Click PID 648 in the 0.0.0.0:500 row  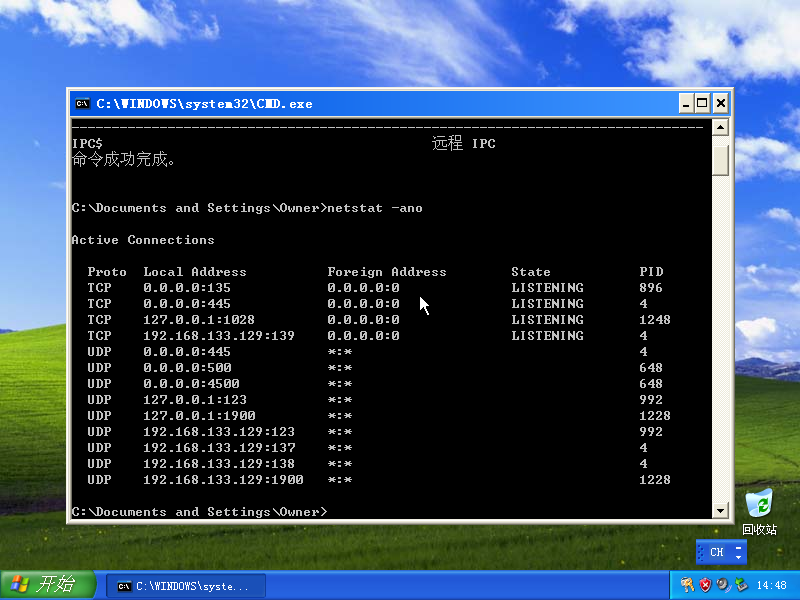click(651, 368)
